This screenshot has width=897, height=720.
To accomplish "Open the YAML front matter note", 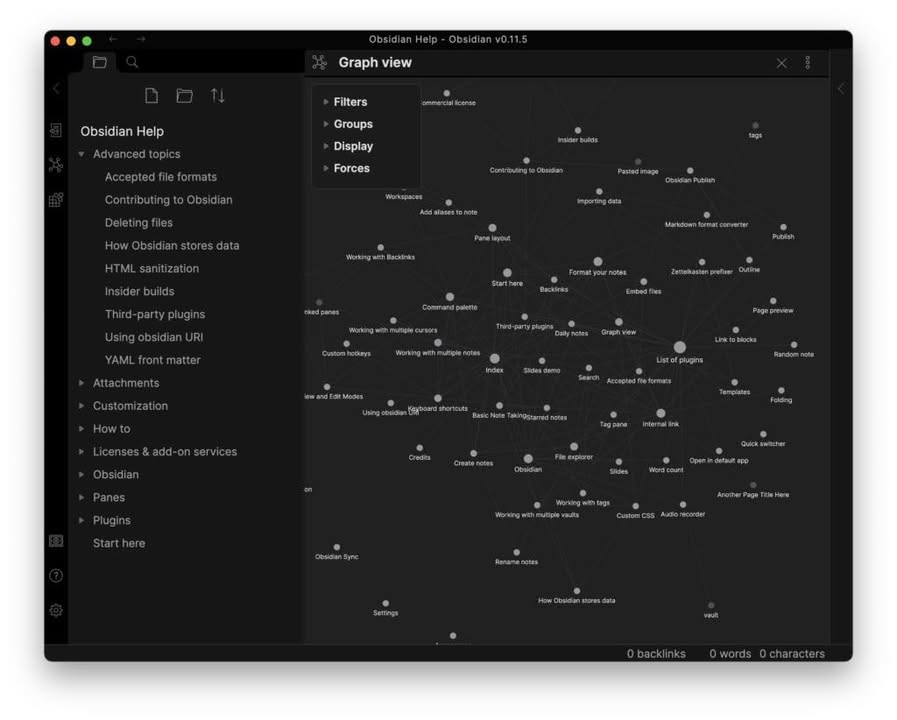I will click(x=152, y=360).
